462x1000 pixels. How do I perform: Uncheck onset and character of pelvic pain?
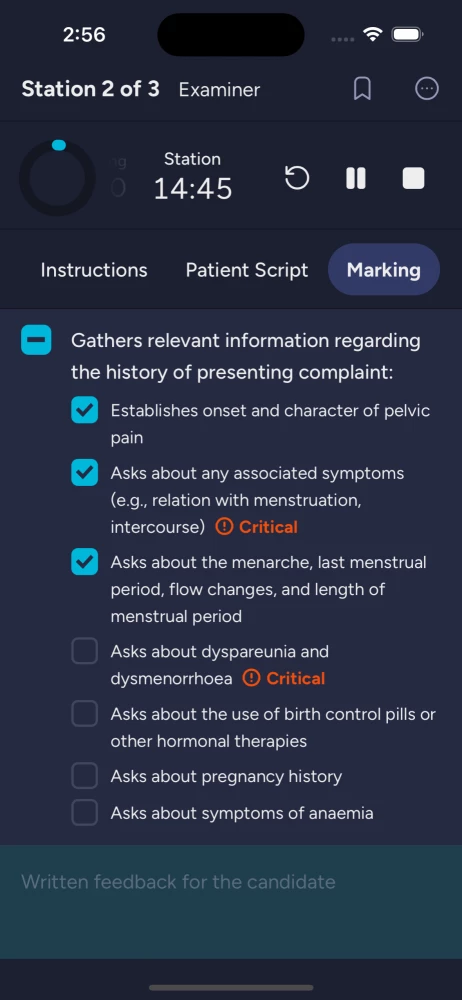pyautogui.click(x=84, y=410)
